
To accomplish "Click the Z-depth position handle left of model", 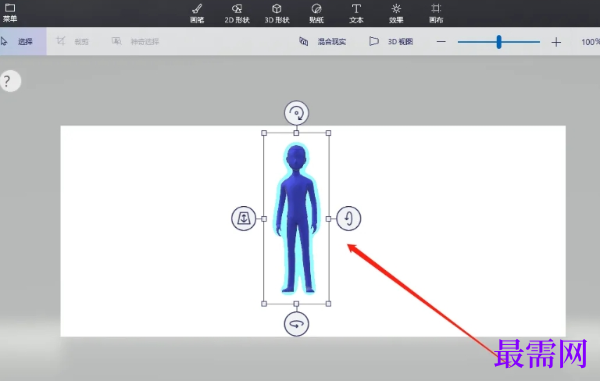I will (x=244, y=219).
